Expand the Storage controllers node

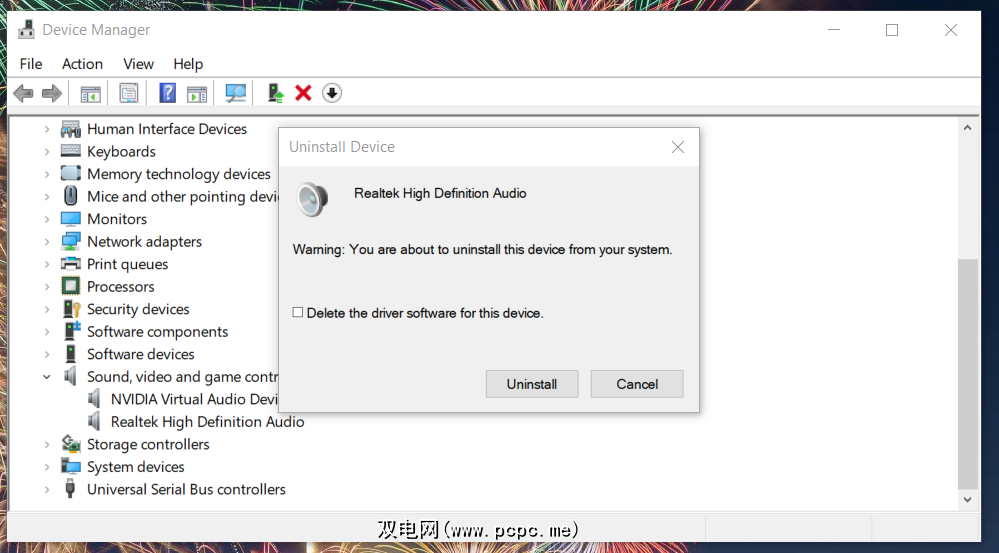[x=47, y=444]
